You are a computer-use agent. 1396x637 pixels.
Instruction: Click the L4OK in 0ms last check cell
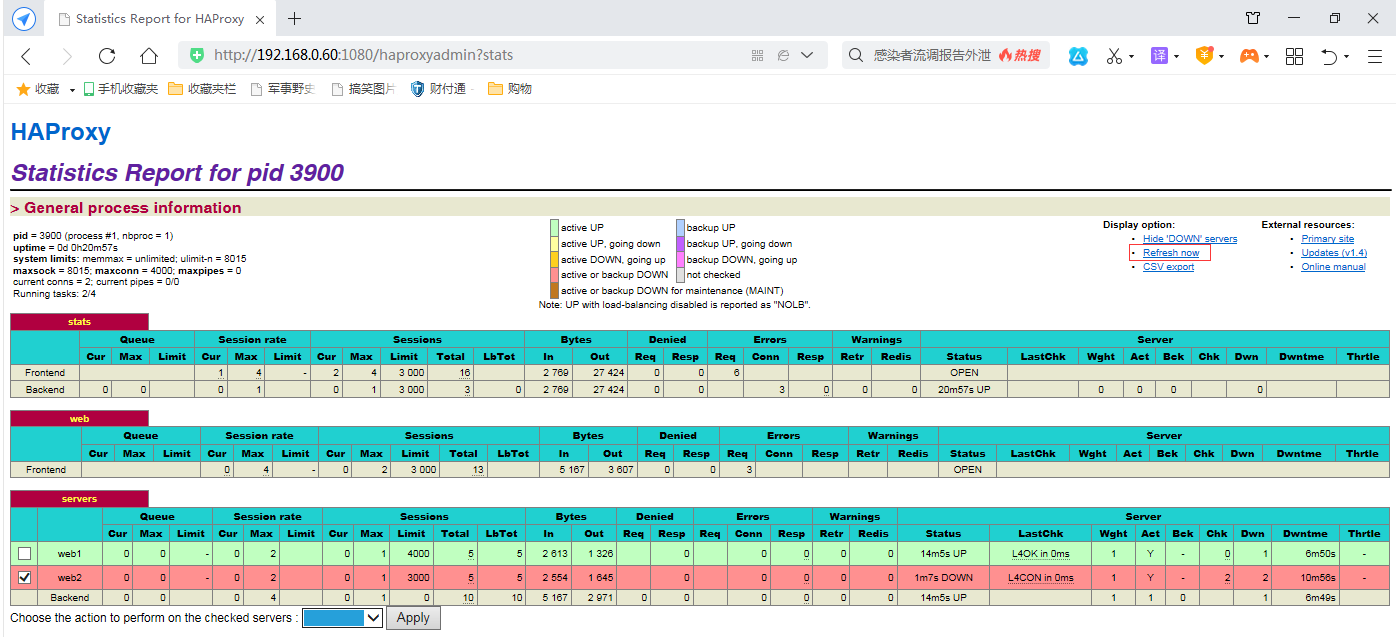point(1040,553)
